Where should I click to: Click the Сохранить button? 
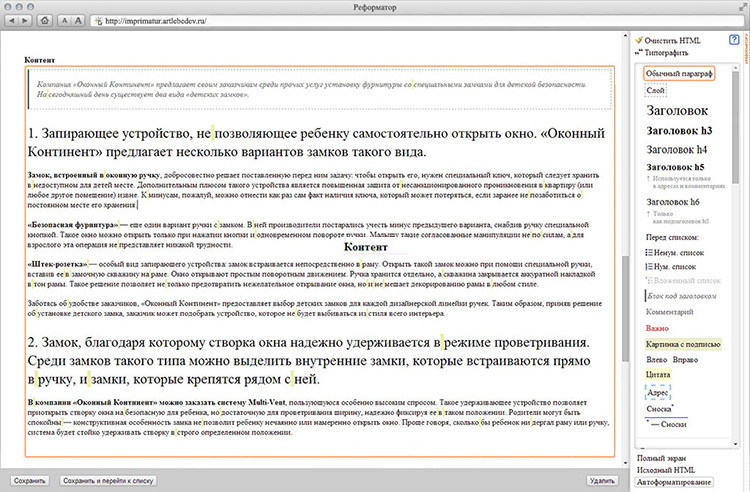click(x=30, y=481)
